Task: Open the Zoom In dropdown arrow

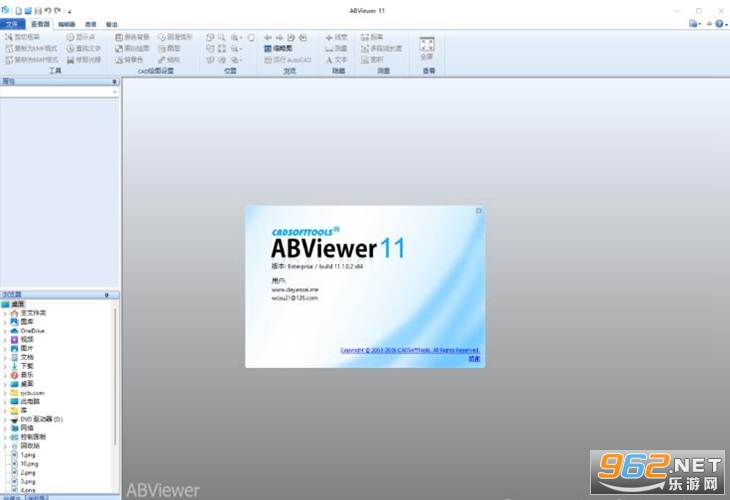Action: coord(241,37)
